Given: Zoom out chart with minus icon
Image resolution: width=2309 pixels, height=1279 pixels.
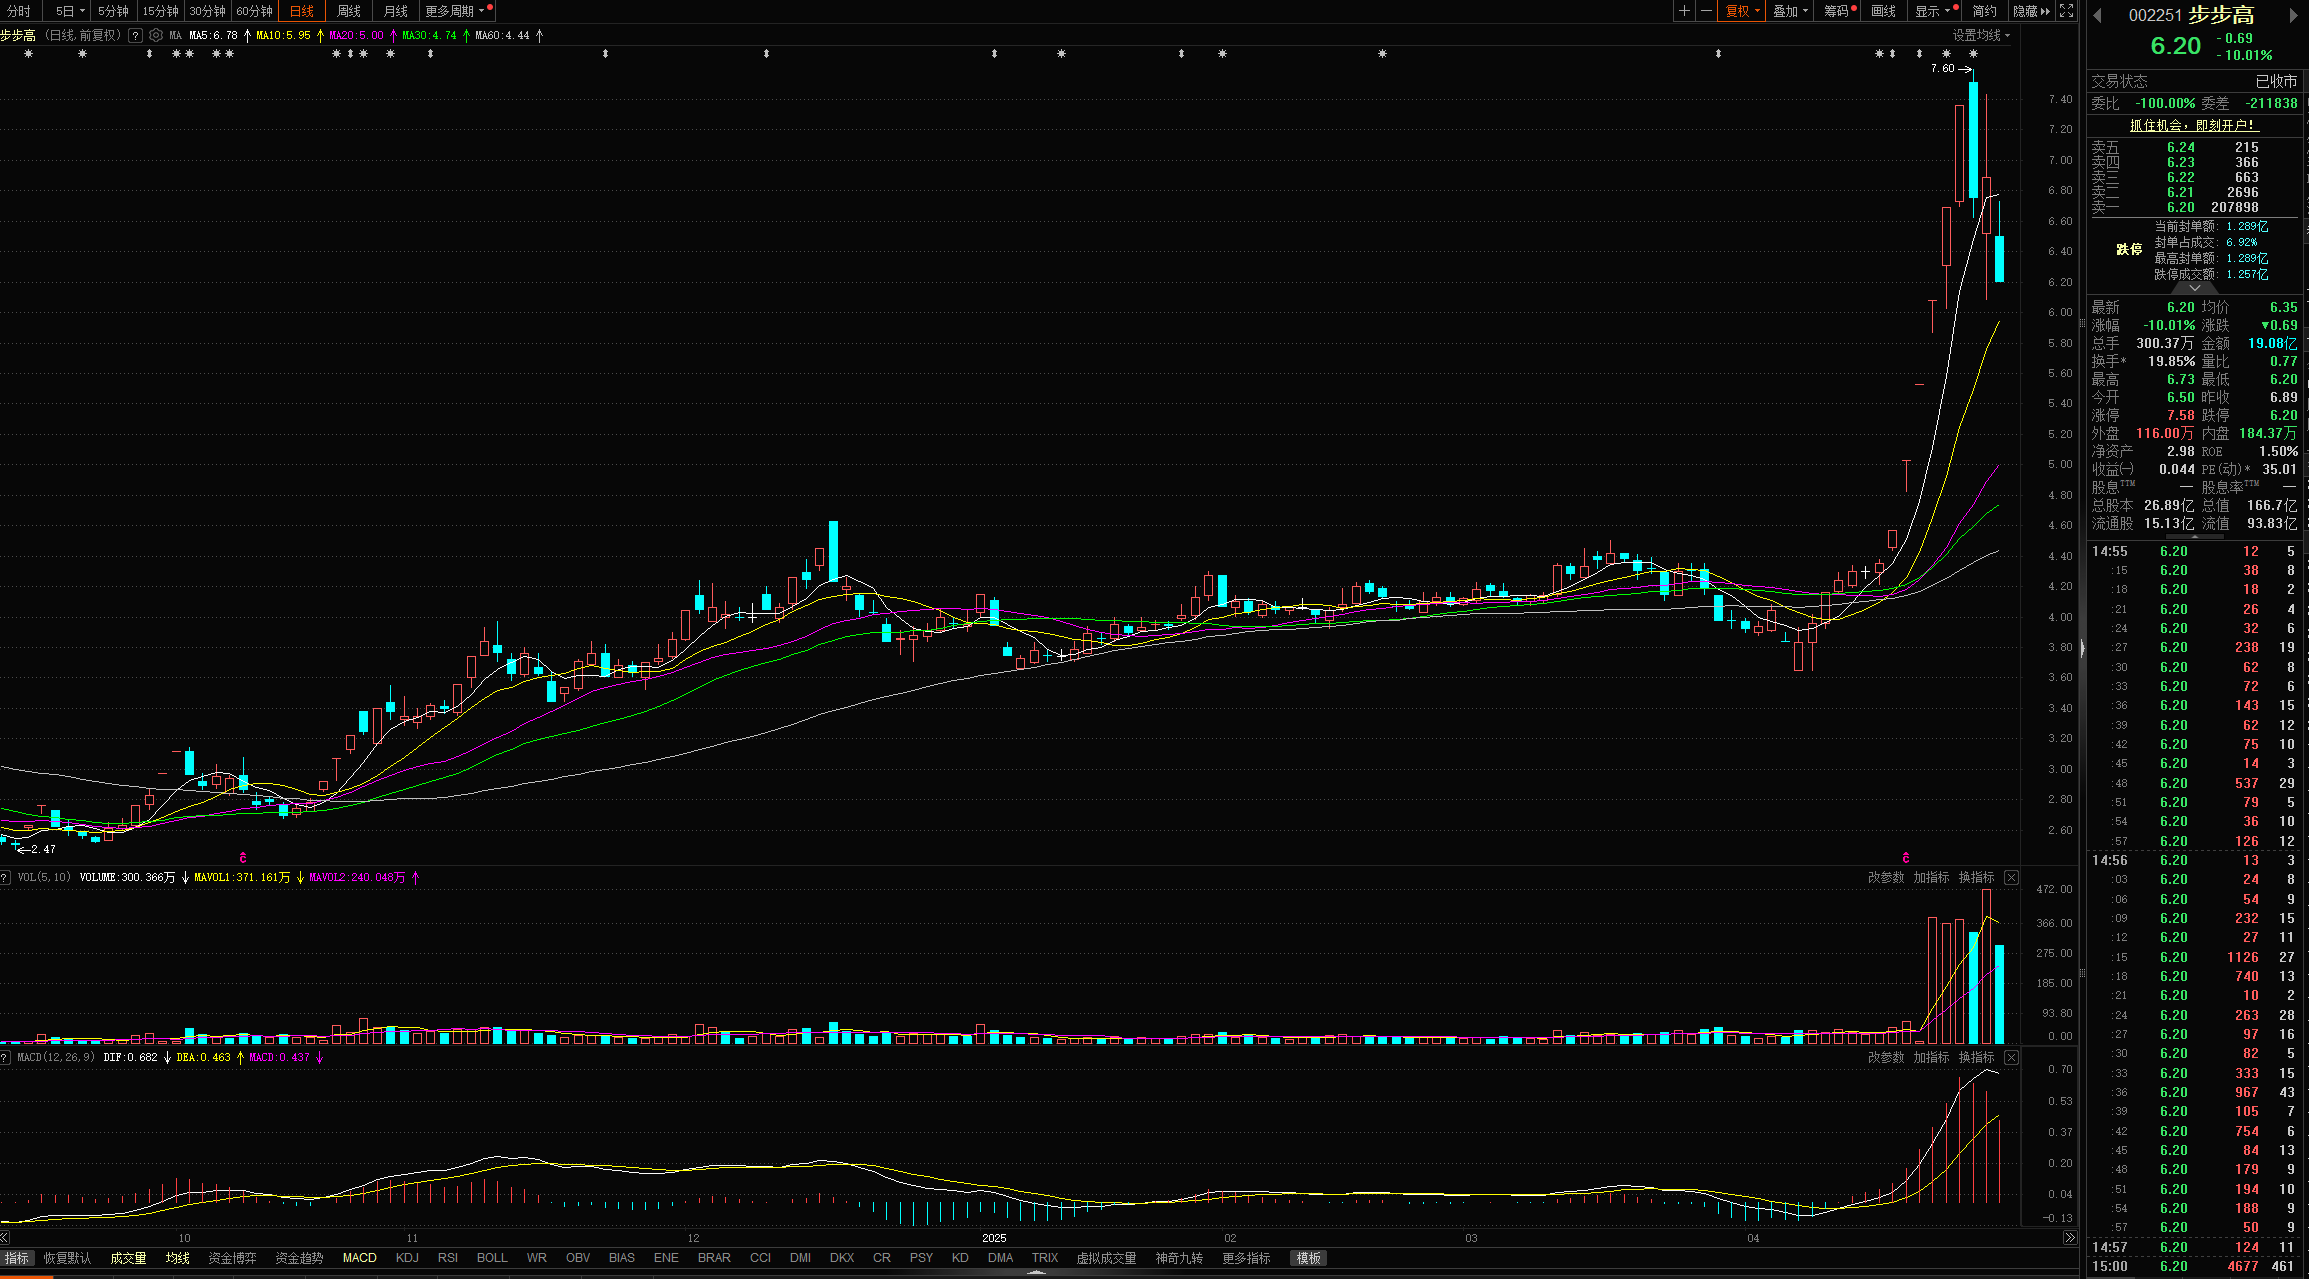Looking at the screenshot, I should pyautogui.click(x=1706, y=11).
